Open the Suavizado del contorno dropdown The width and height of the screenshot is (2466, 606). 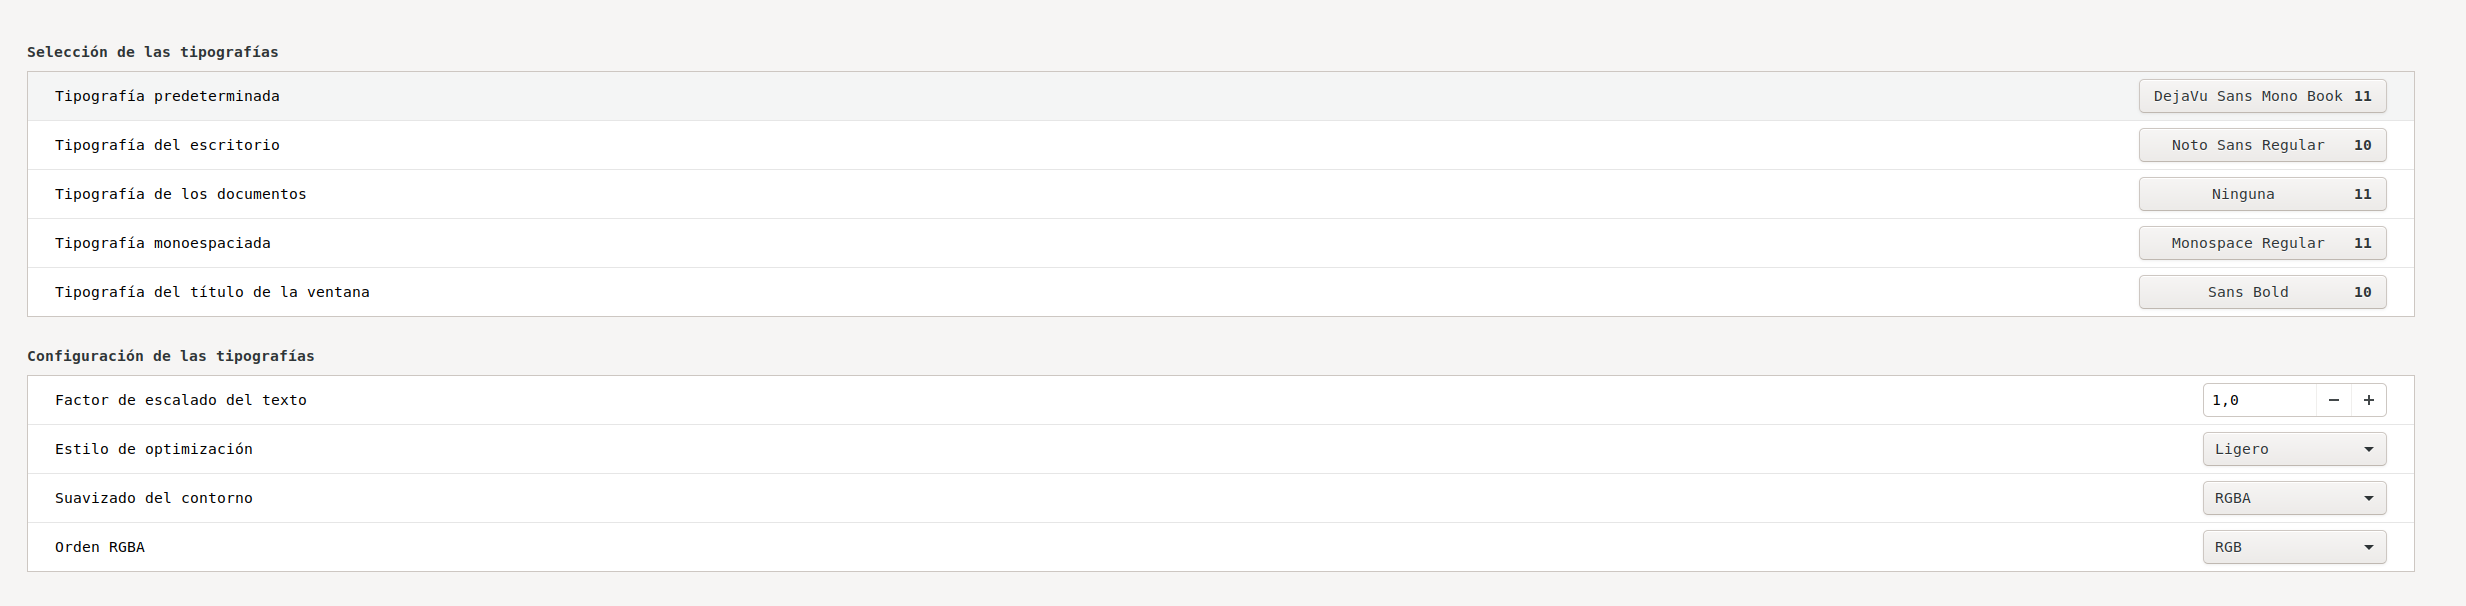pyautogui.click(x=2294, y=498)
